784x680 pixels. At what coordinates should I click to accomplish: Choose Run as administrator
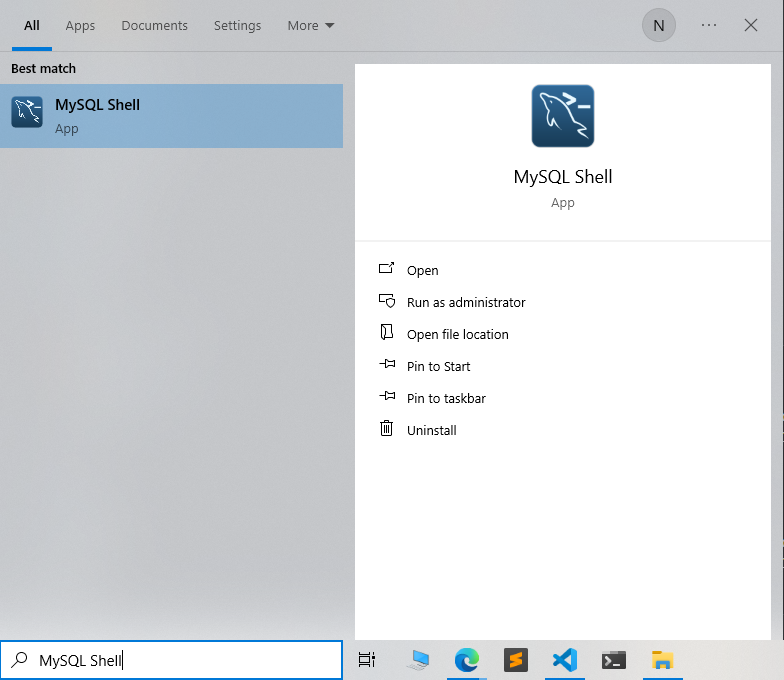(466, 302)
